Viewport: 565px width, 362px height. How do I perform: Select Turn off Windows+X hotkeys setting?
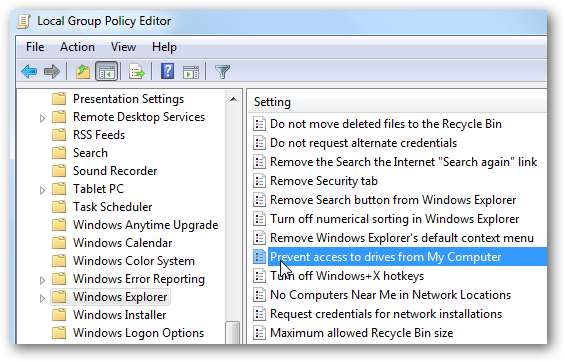coord(347,276)
